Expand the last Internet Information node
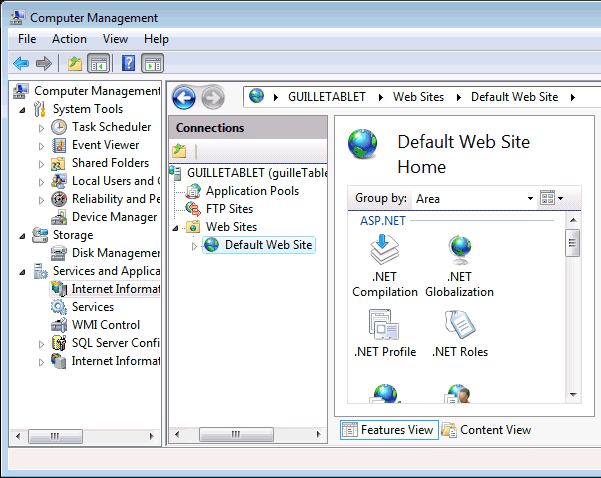 [41, 362]
